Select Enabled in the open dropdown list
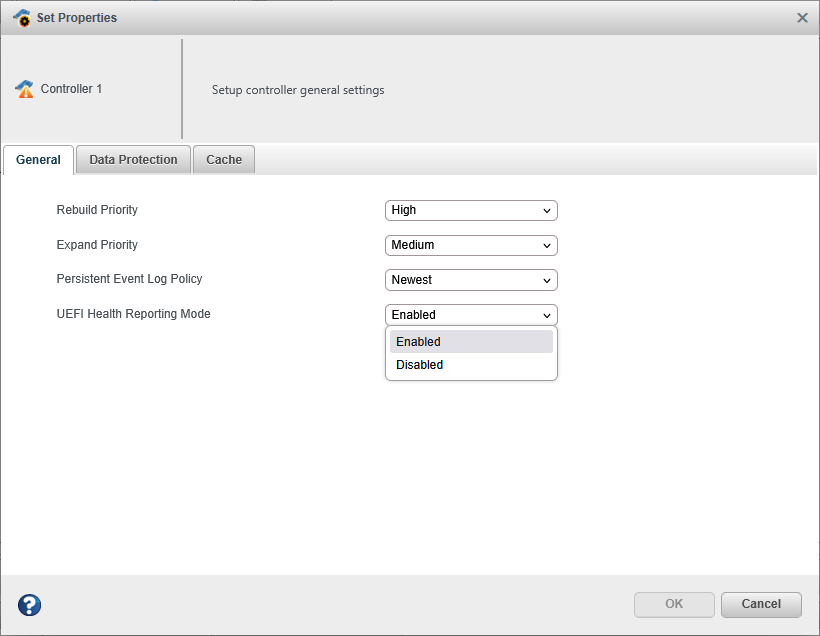Viewport: 820px width, 636px height. pyautogui.click(x=470, y=342)
